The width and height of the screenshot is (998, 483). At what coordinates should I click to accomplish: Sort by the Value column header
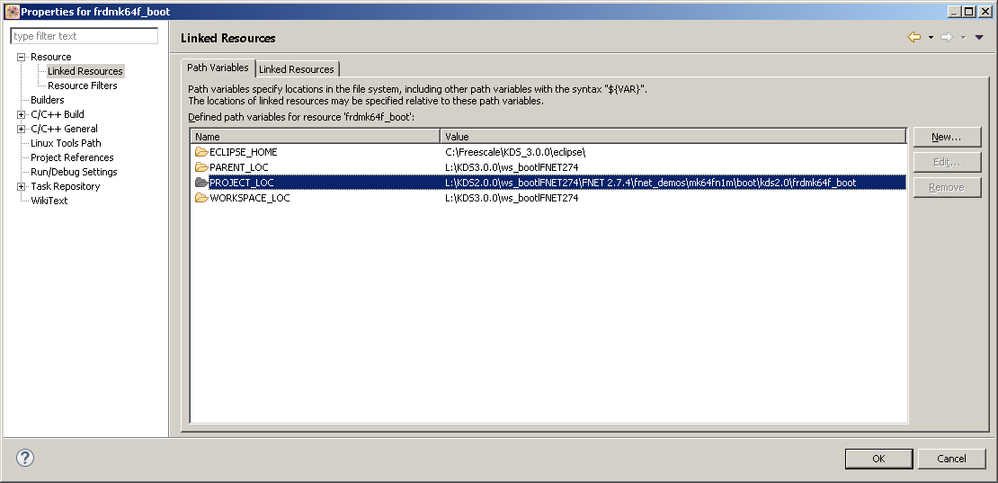(x=673, y=136)
